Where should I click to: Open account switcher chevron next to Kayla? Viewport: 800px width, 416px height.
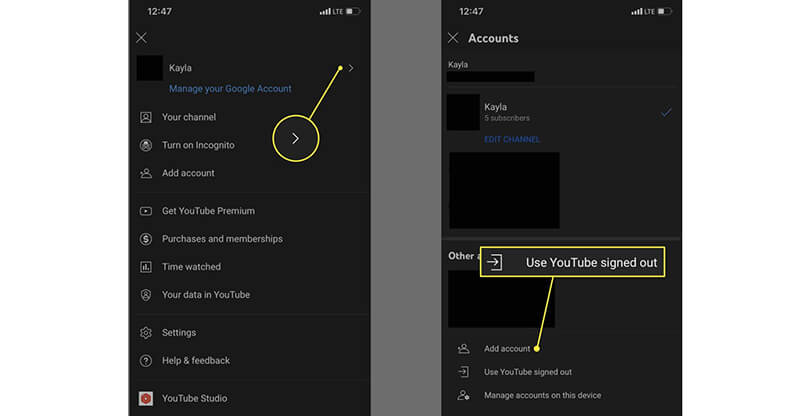point(351,68)
